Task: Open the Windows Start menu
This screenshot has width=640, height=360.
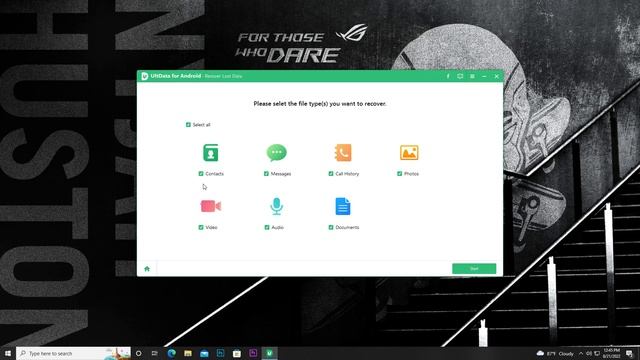Action: pyautogui.click(x=8, y=353)
